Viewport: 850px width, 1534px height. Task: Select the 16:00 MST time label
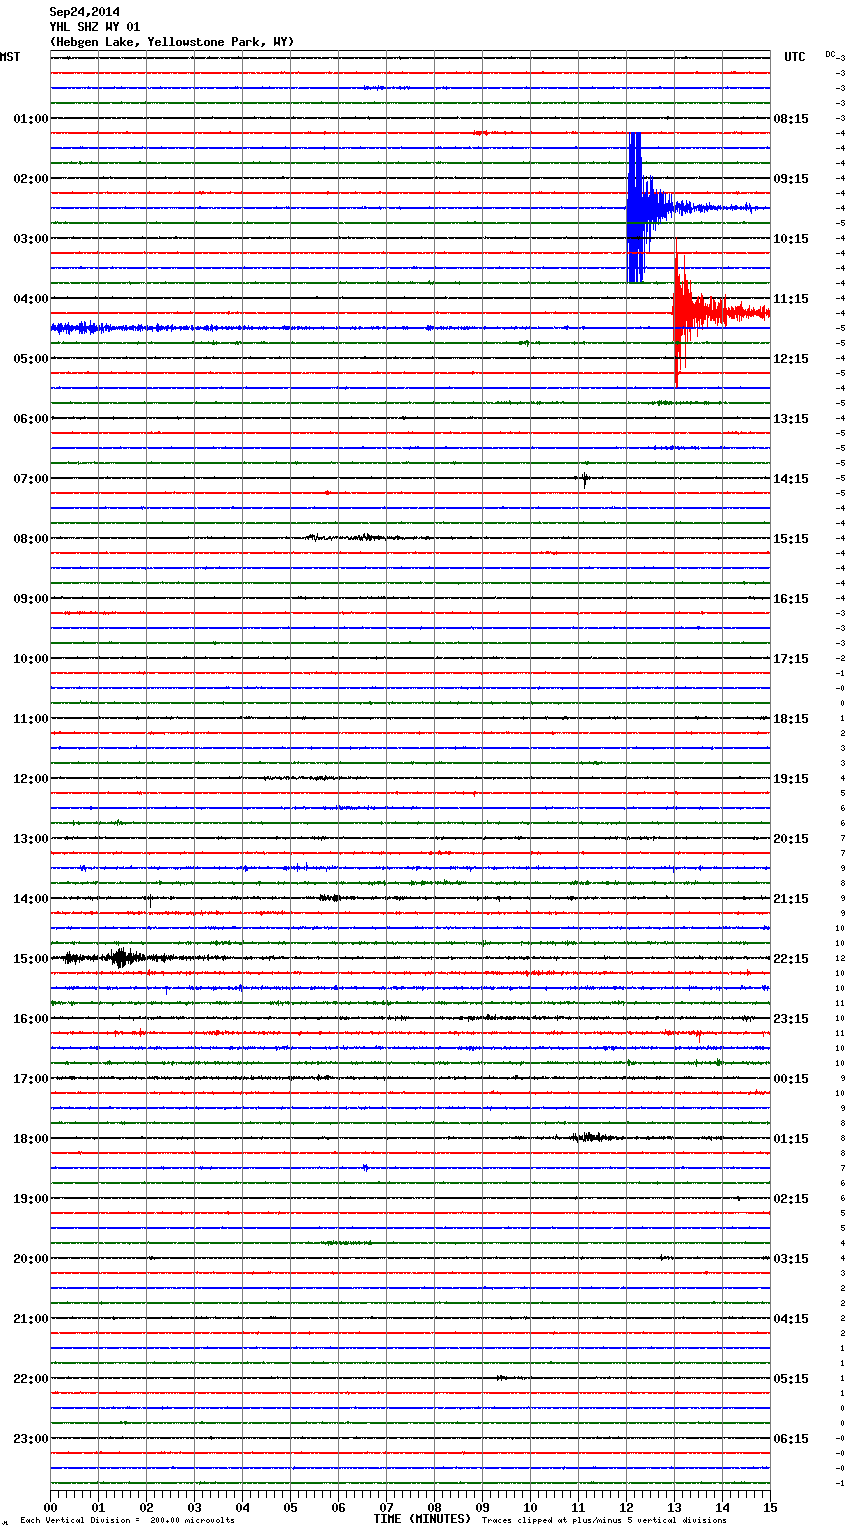click(31, 1019)
